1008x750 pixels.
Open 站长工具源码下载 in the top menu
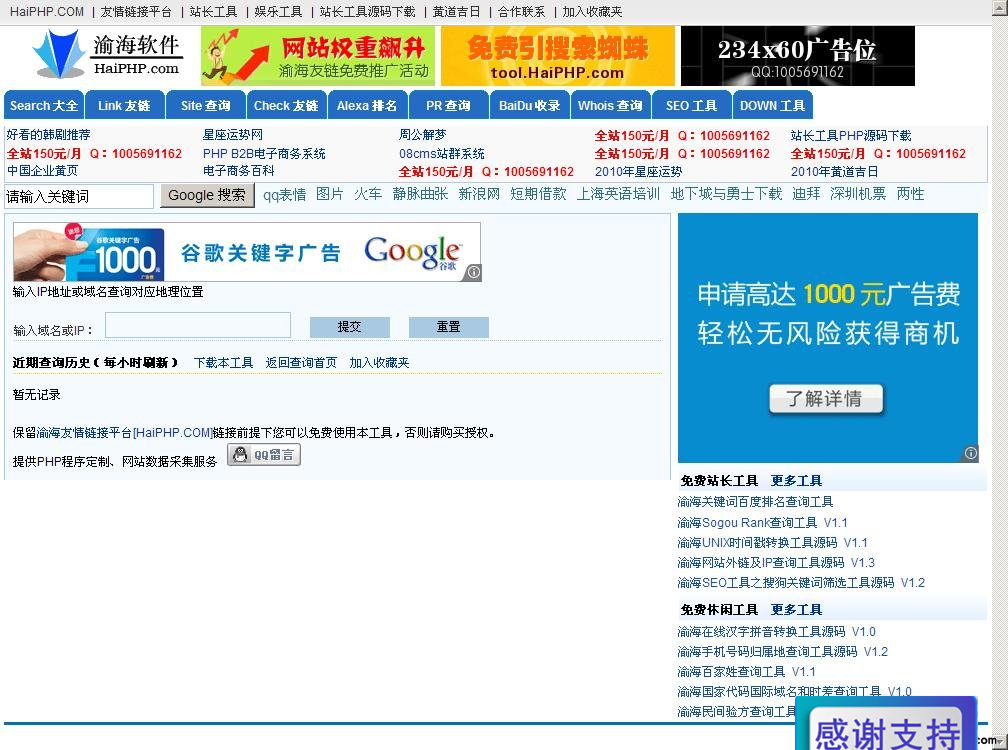click(x=367, y=12)
